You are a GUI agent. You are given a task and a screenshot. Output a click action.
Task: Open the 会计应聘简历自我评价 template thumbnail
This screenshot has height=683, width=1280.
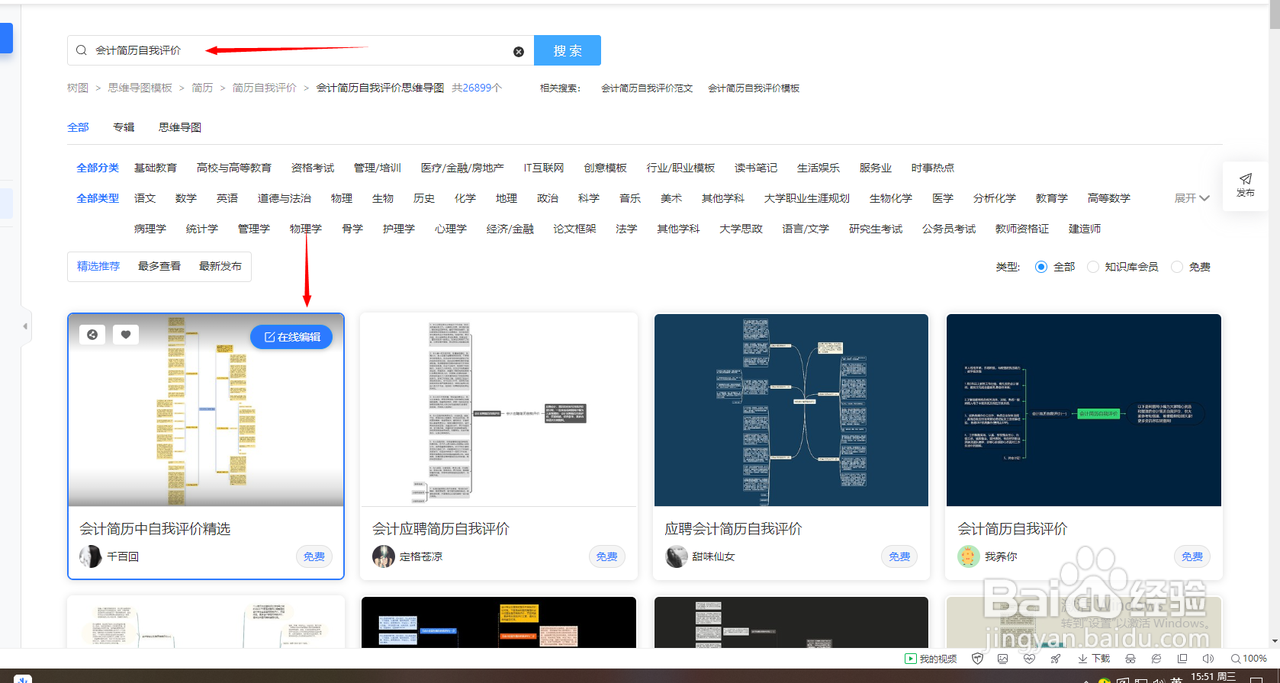(498, 410)
